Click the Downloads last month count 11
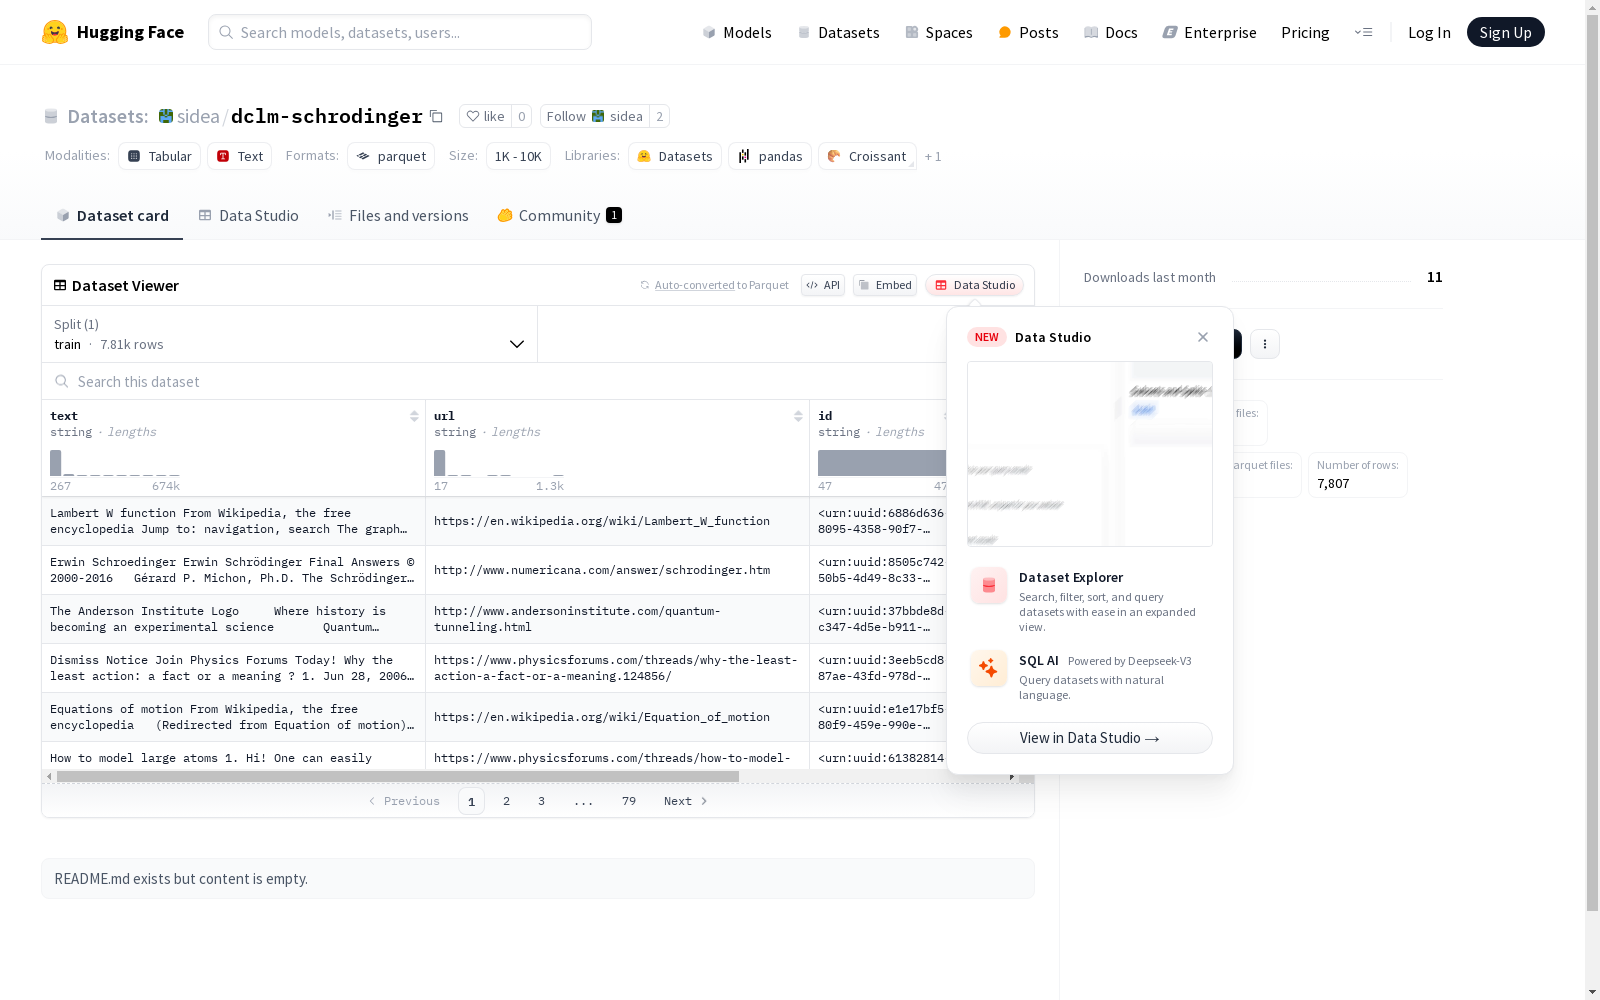Screen dimensions: 1600x1000 pos(1435,277)
